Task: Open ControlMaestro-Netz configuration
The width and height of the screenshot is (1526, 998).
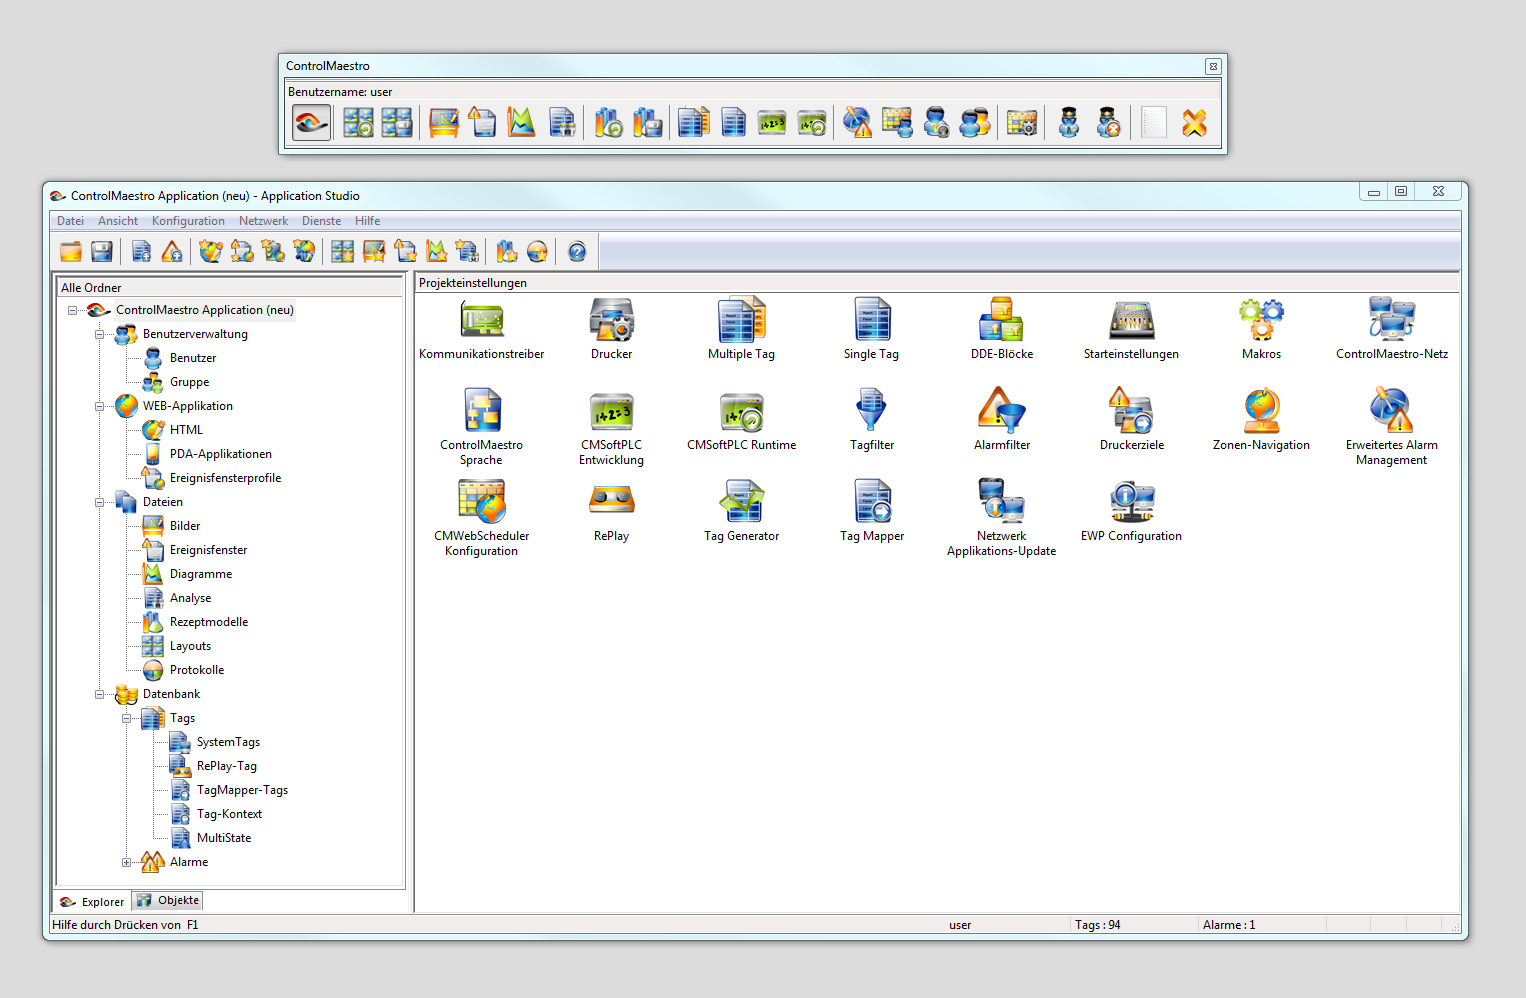Action: tap(1392, 320)
